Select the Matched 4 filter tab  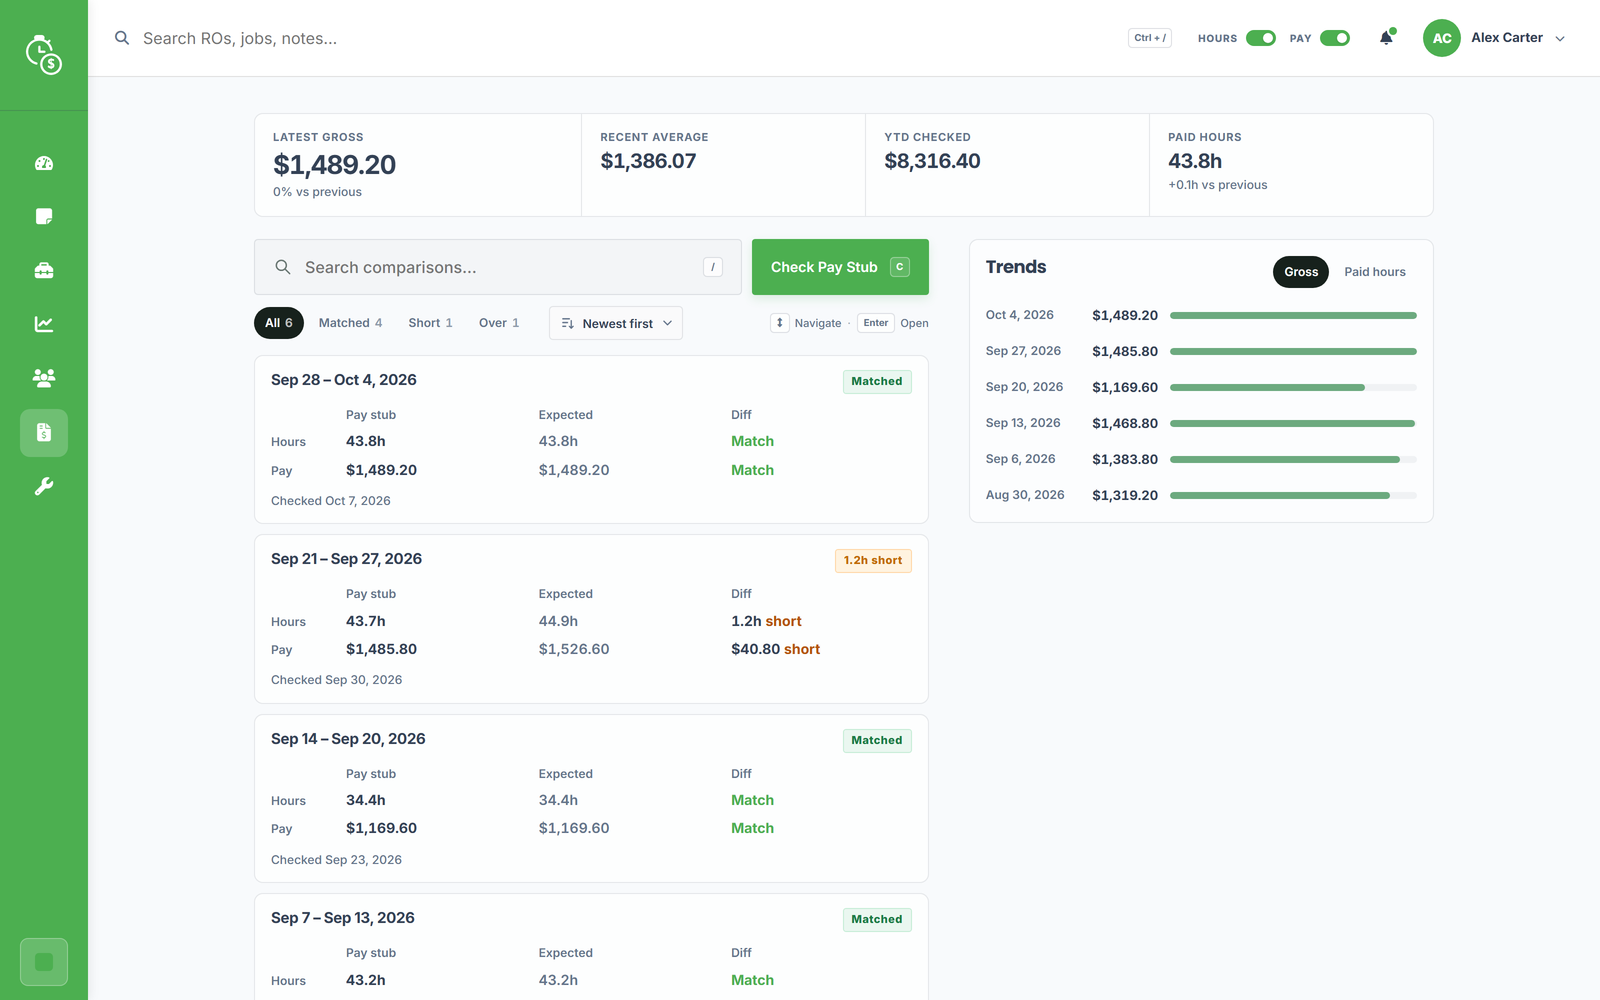pyautogui.click(x=350, y=323)
